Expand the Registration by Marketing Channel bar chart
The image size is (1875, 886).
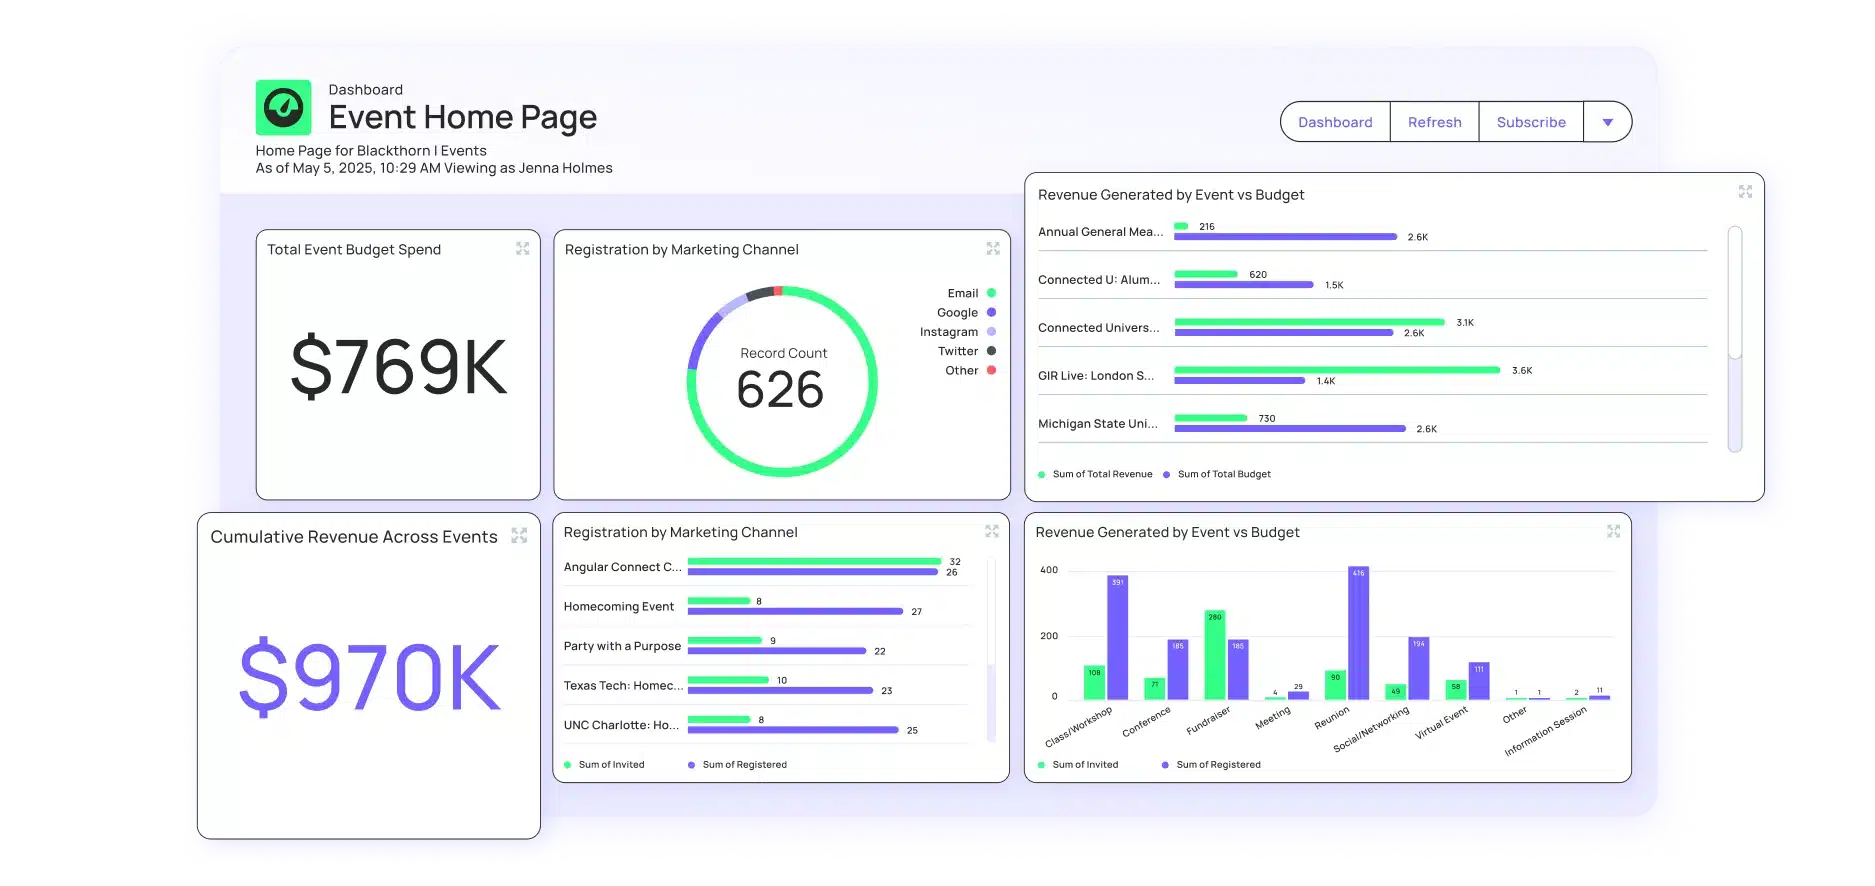pos(992,532)
